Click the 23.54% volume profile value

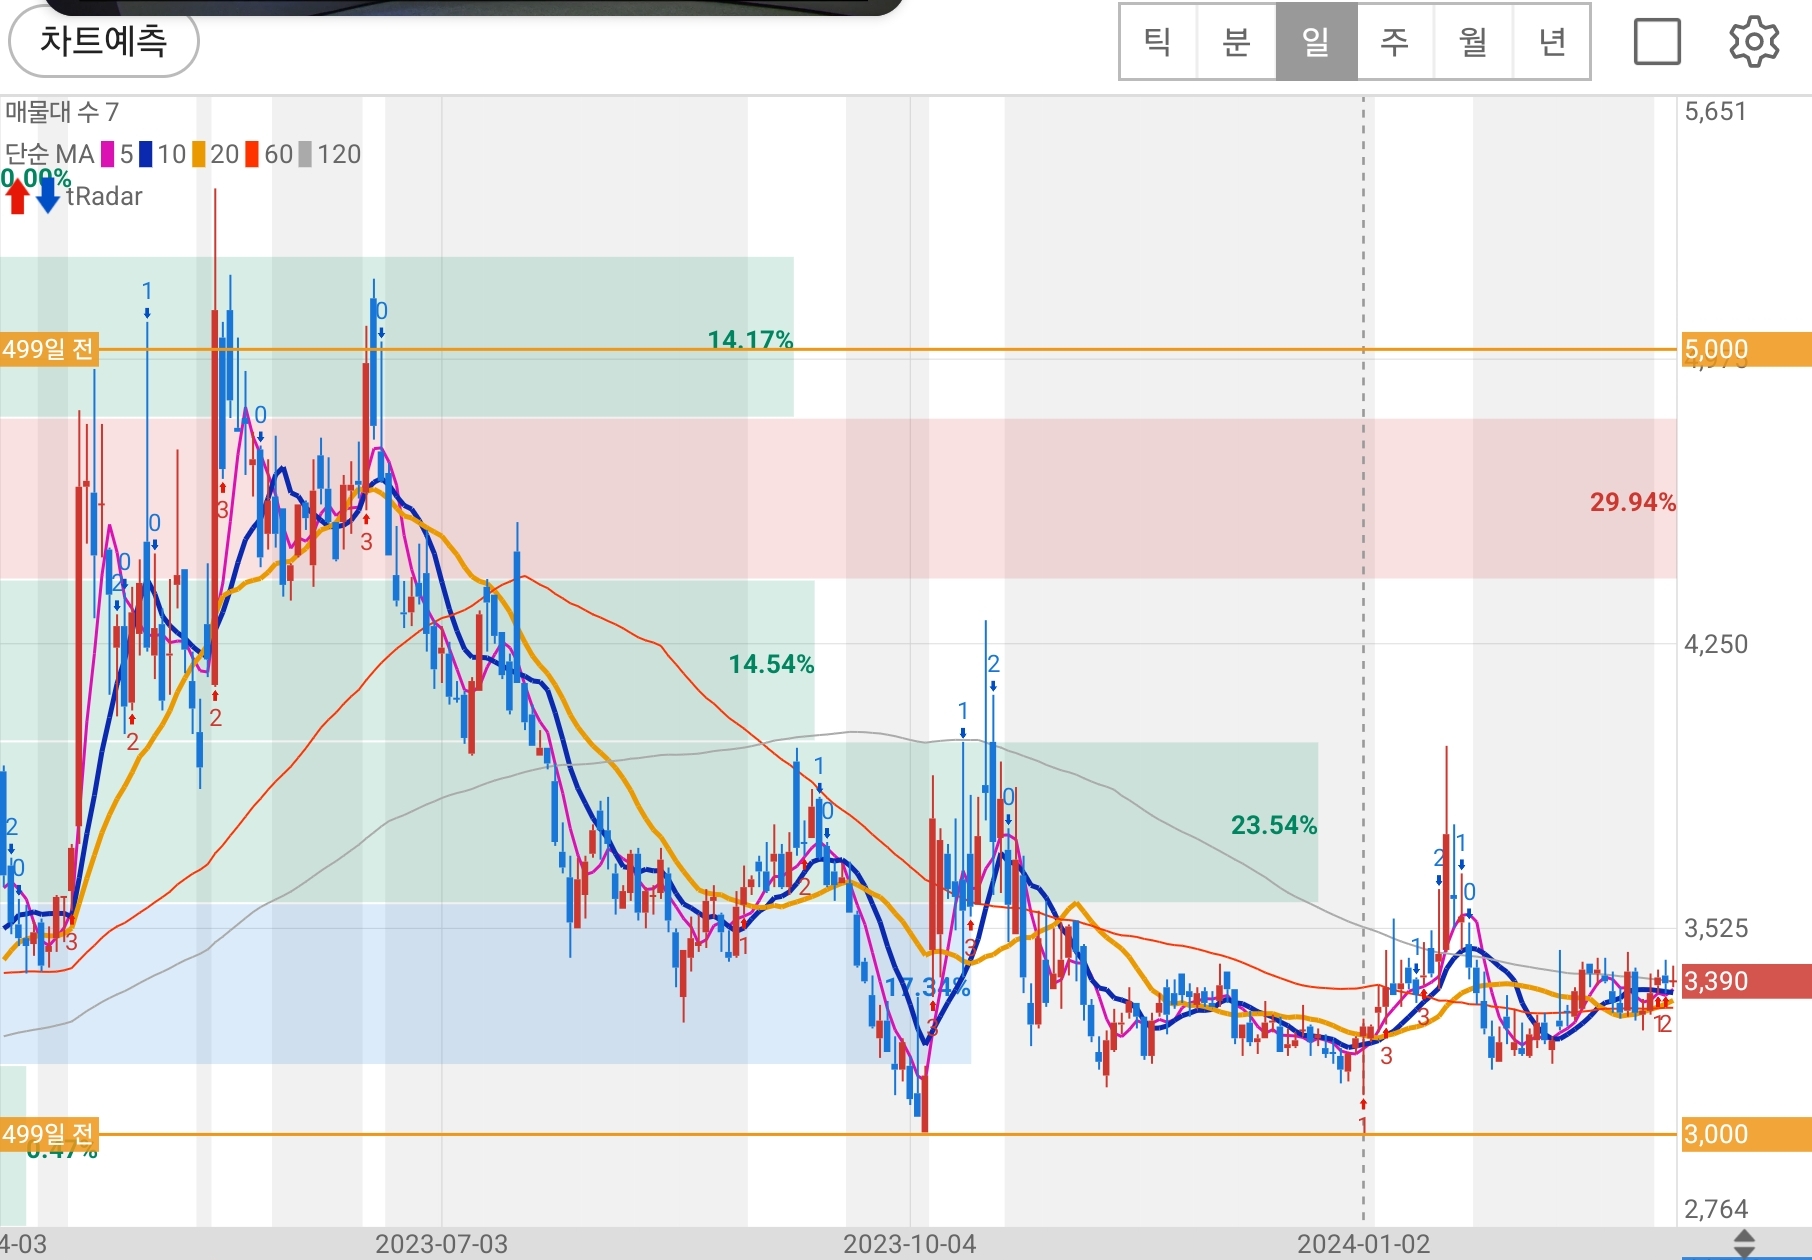click(x=1273, y=825)
